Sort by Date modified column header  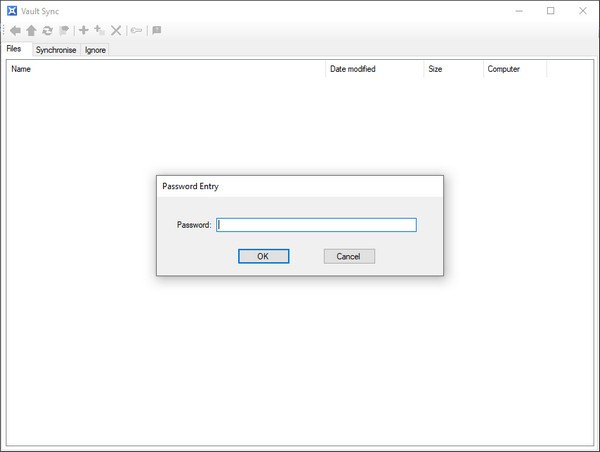pyautogui.click(x=373, y=69)
